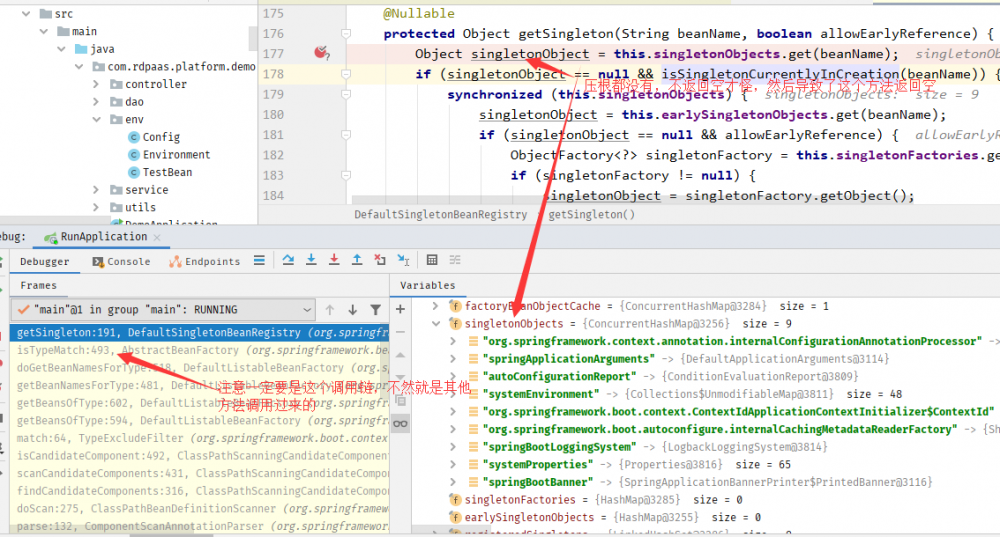The width and height of the screenshot is (1000, 537).
Task: Collapse com.rdpaas.platform.demo package
Action: 78,66
